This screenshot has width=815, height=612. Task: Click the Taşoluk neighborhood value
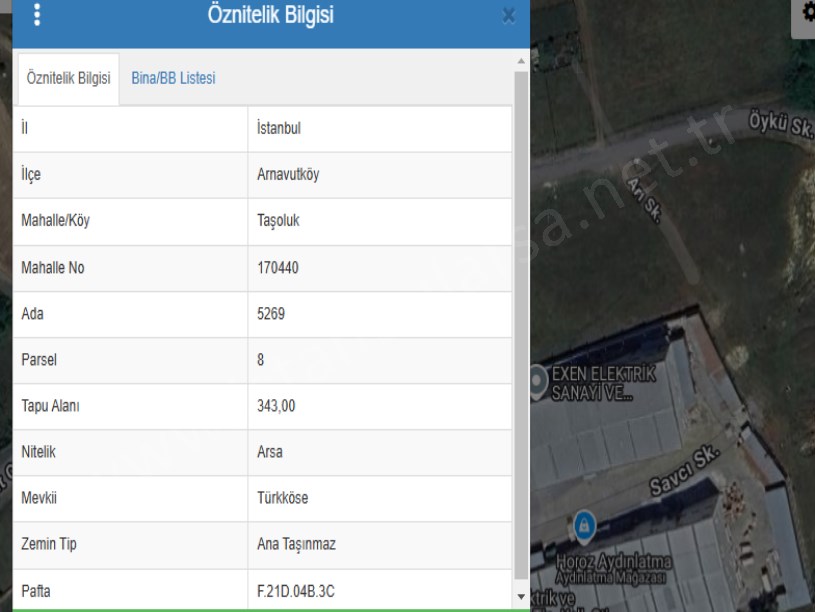coord(280,222)
